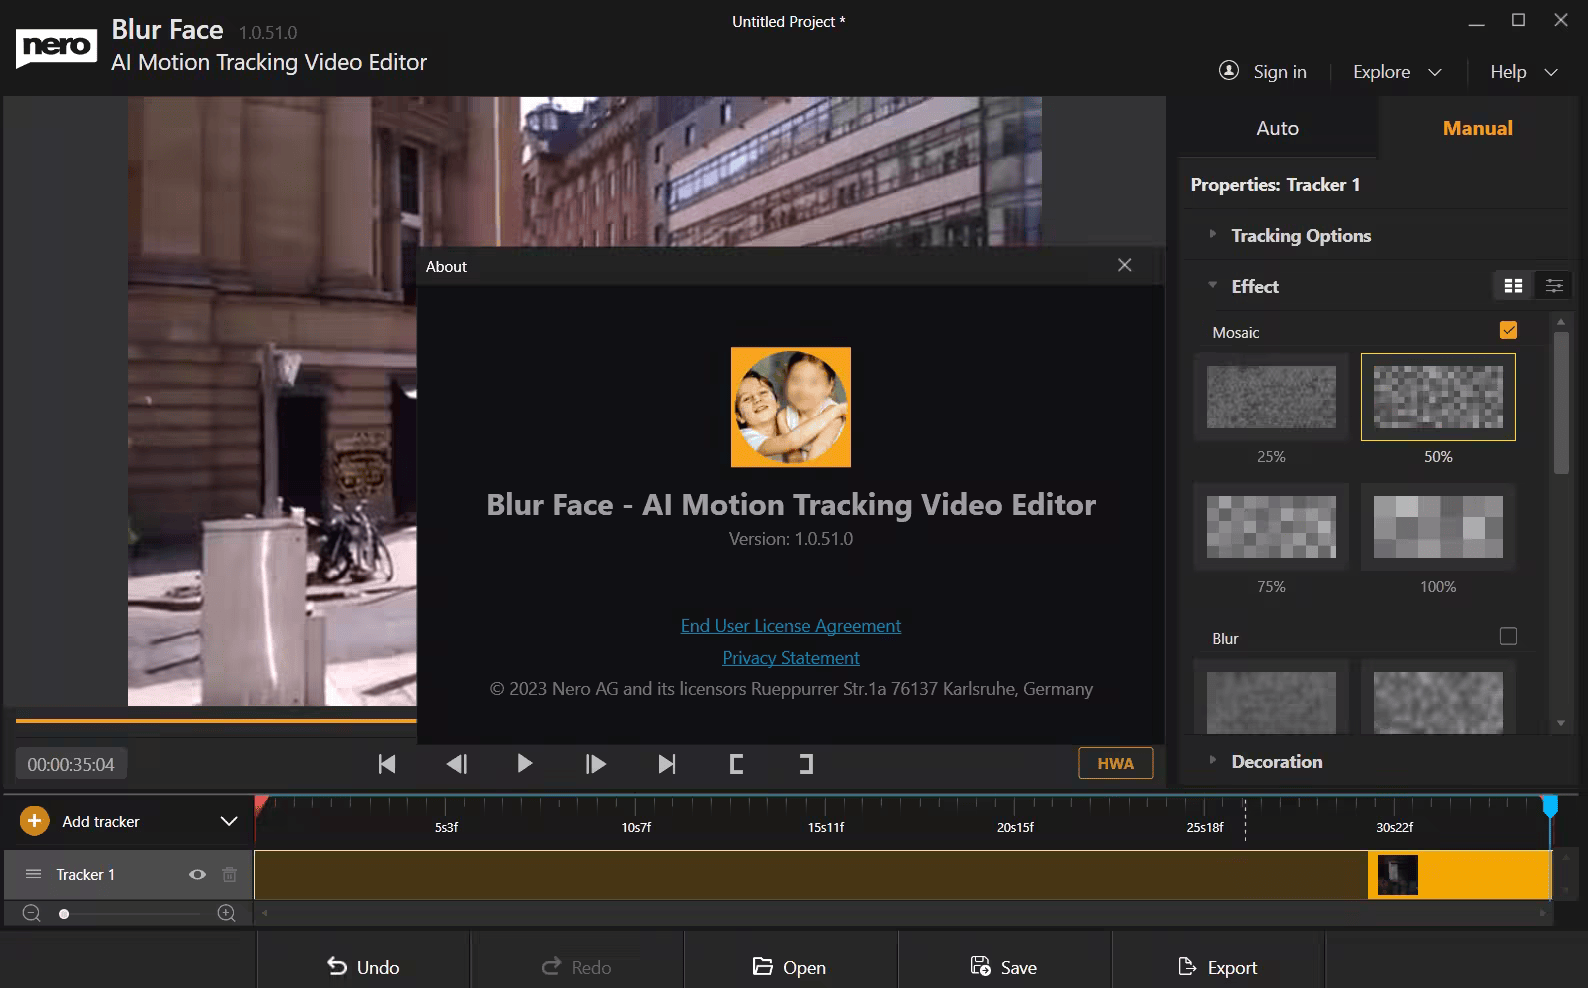Hide Tracker 1 using the eye icon

pyautogui.click(x=197, y=874)
